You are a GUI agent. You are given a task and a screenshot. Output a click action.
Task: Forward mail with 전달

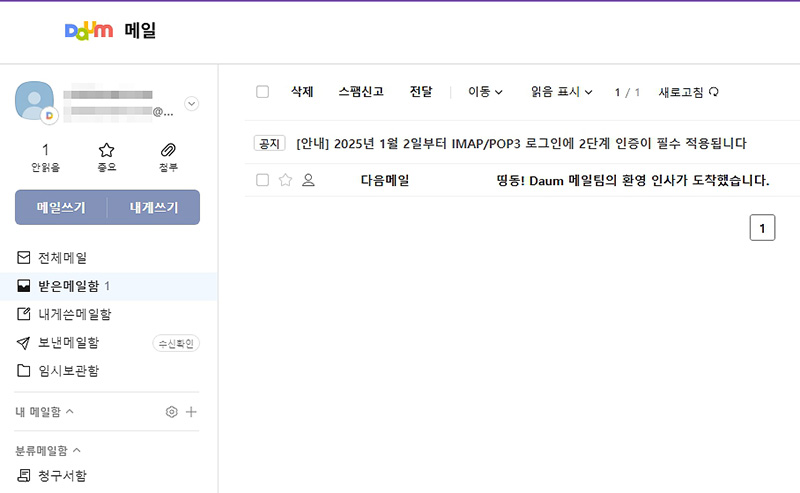pyautogui.click(x=421, y=92)
